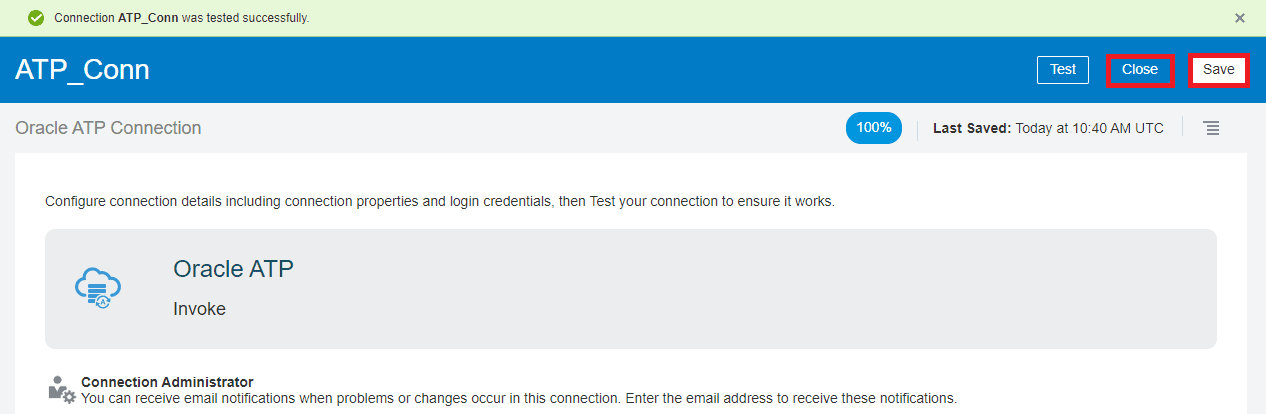Click the Oracle ATP adapter name
The height and width of the screenshot is (414, 1266).
[233, 269]
